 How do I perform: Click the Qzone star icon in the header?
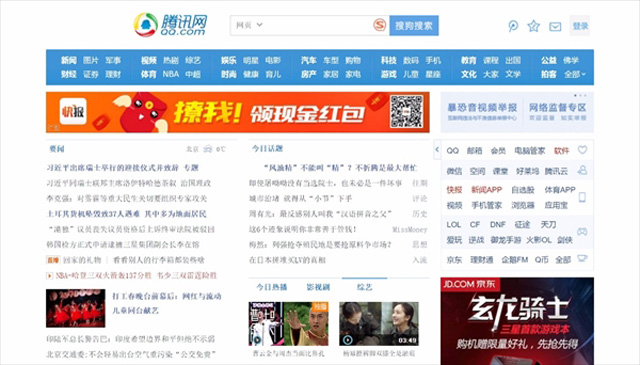pyautogui.click(x=533, y=26)
